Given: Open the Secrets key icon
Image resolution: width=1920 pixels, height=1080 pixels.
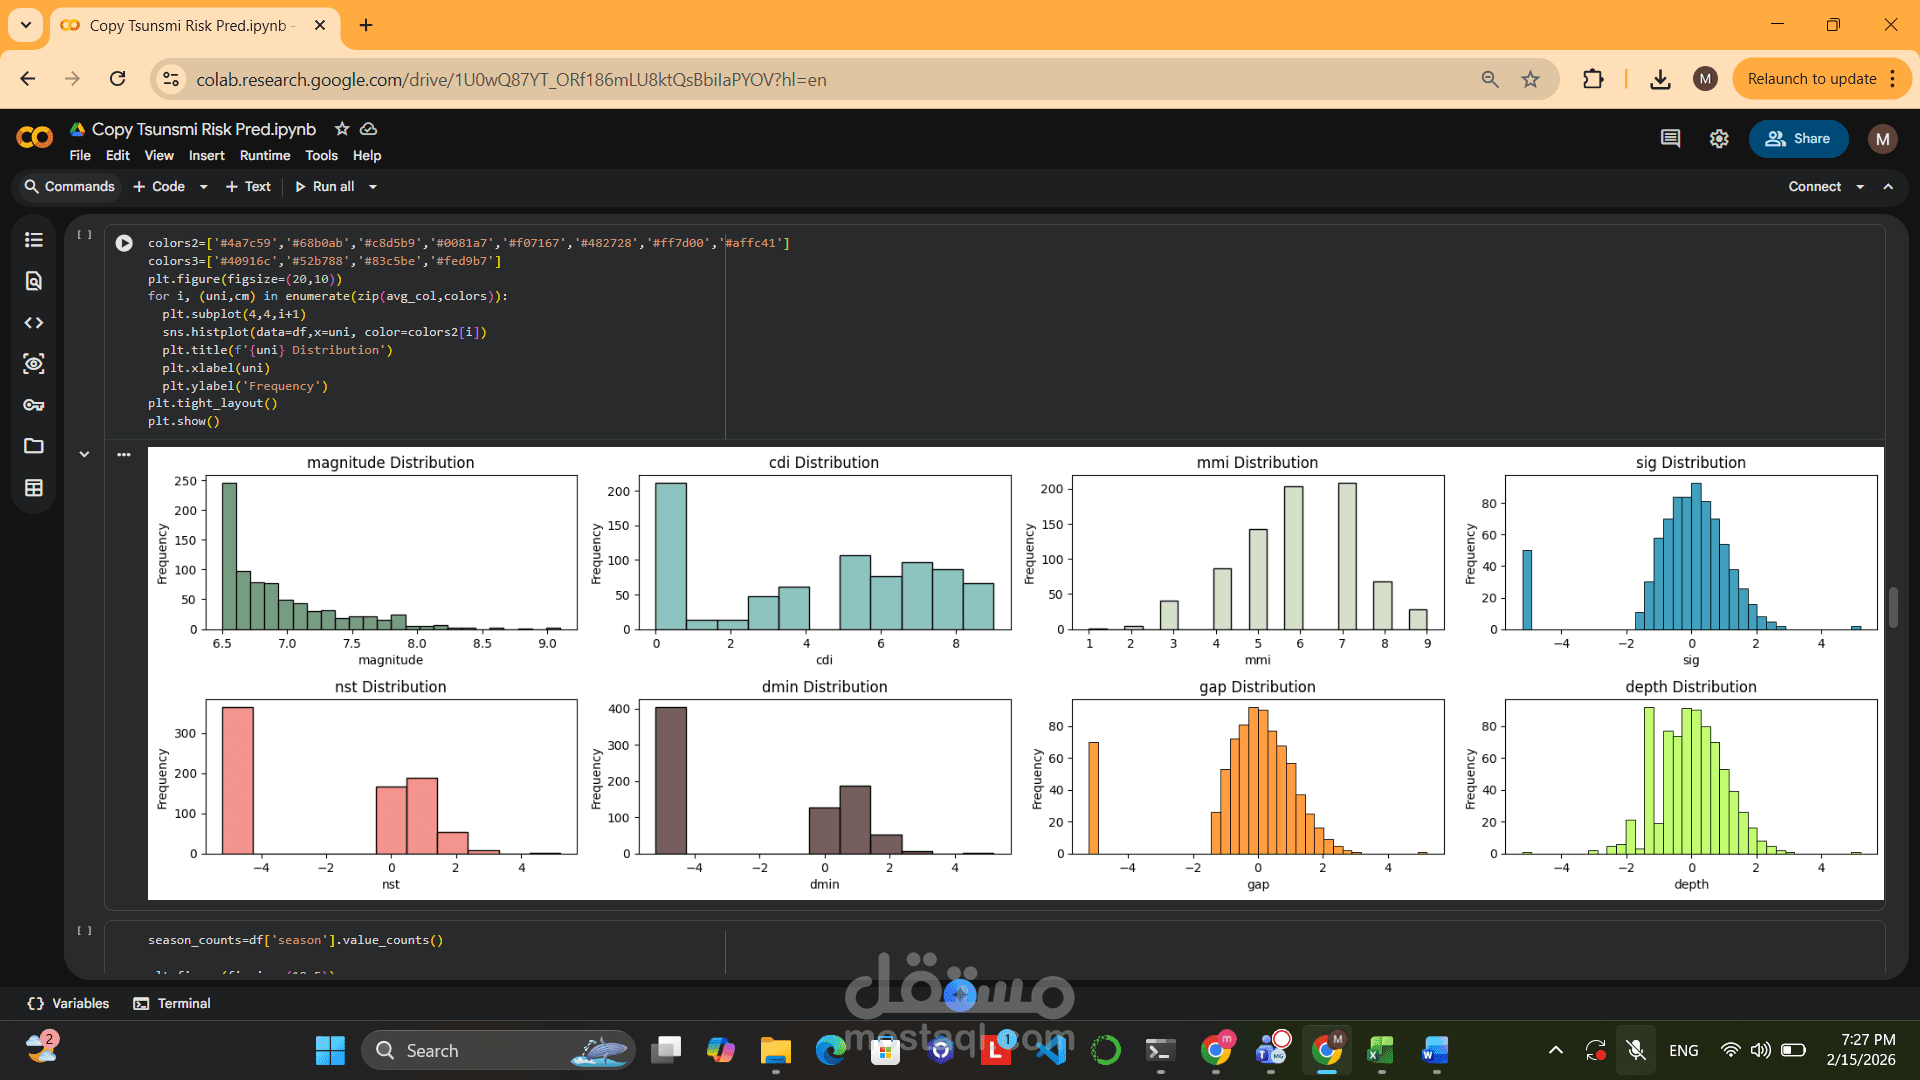Looking at the screenshot, I should pyautogui.click(x=34, y=405).
